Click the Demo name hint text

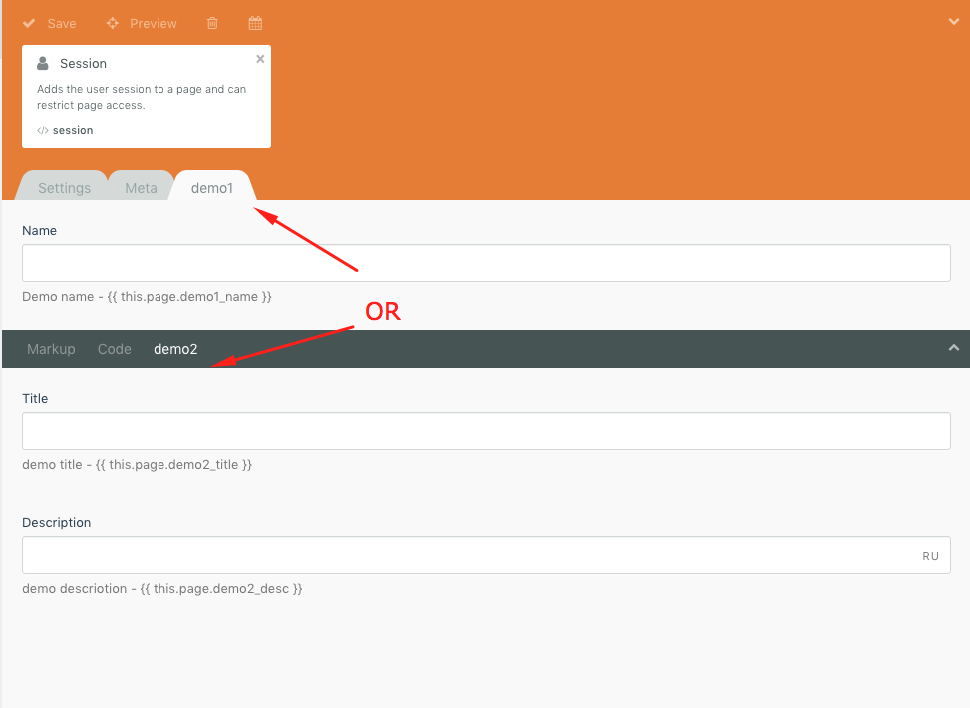(147, 297)
